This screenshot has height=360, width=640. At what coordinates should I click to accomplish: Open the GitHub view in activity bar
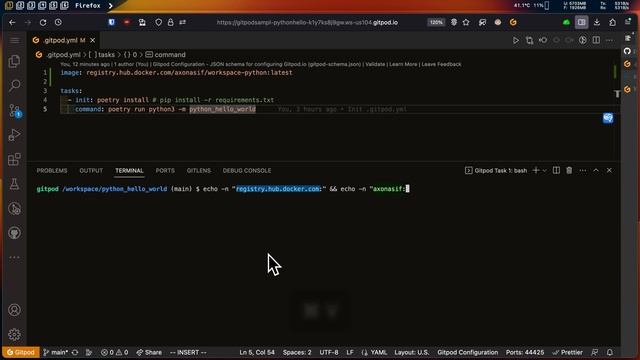[14, 233]
